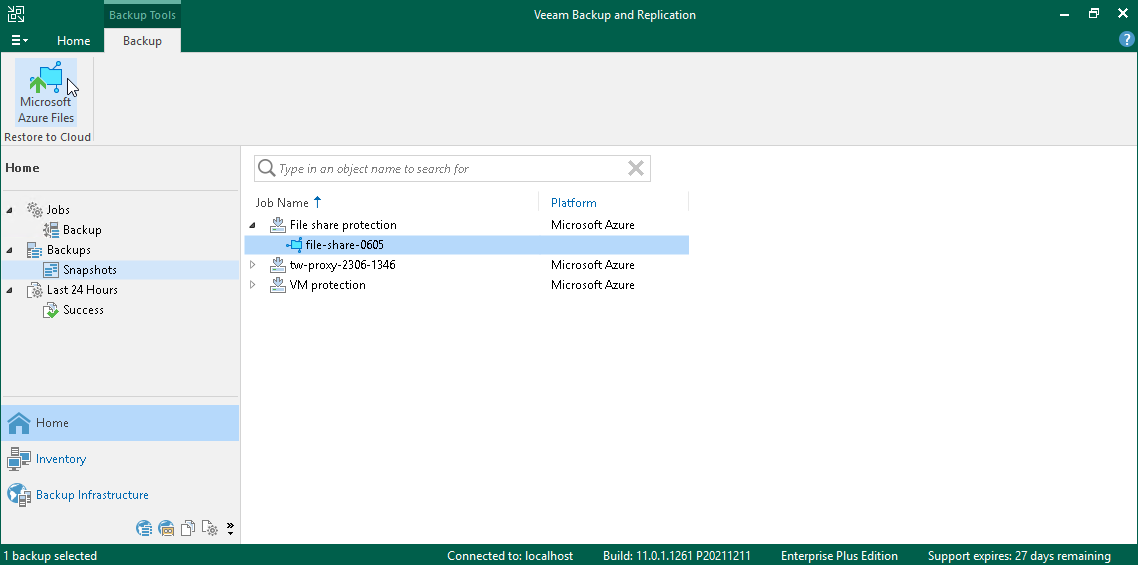Switch to the Home ribbon tab
The height and width of the screenshot is (565, 1138).
click(73, 41)
